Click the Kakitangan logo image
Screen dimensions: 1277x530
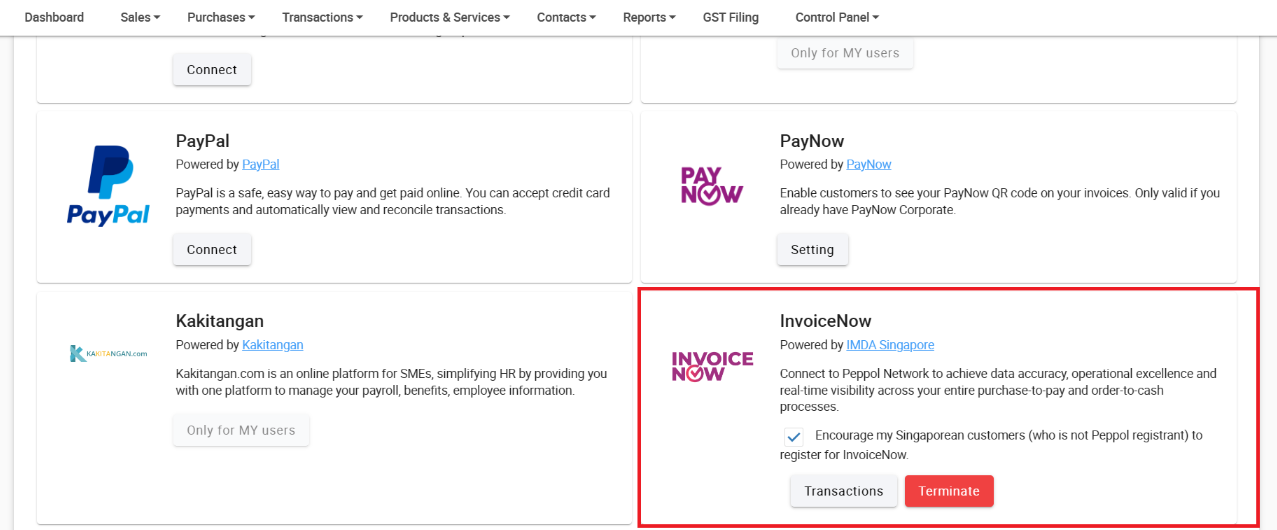pos(108,353)
